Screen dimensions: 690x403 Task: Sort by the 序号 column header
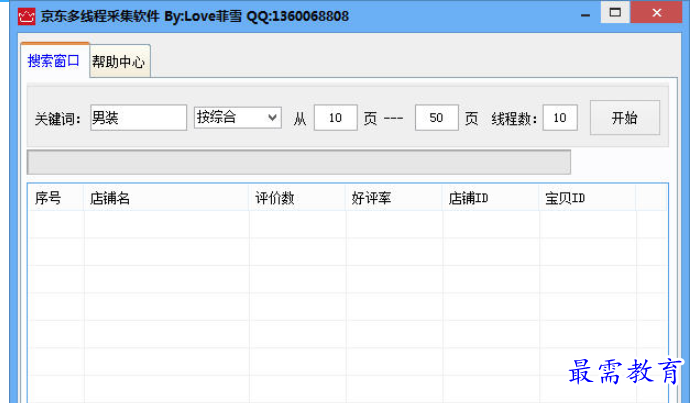(56, 198)
